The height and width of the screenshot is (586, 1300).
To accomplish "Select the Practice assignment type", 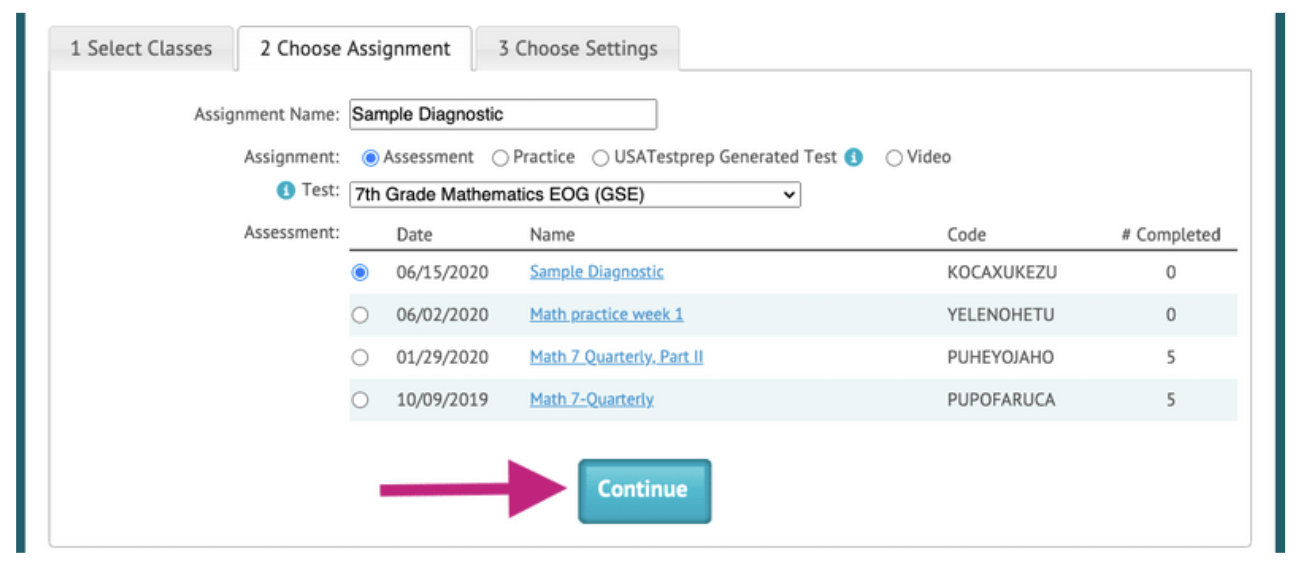I will tap(500, 158).
